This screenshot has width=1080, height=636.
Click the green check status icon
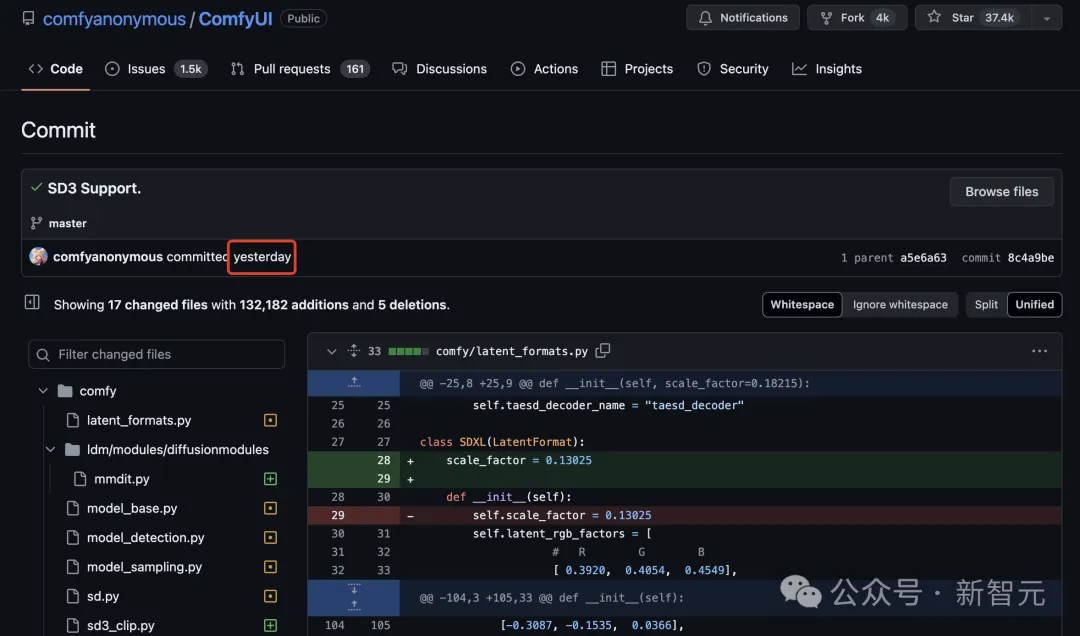point(36,188)
